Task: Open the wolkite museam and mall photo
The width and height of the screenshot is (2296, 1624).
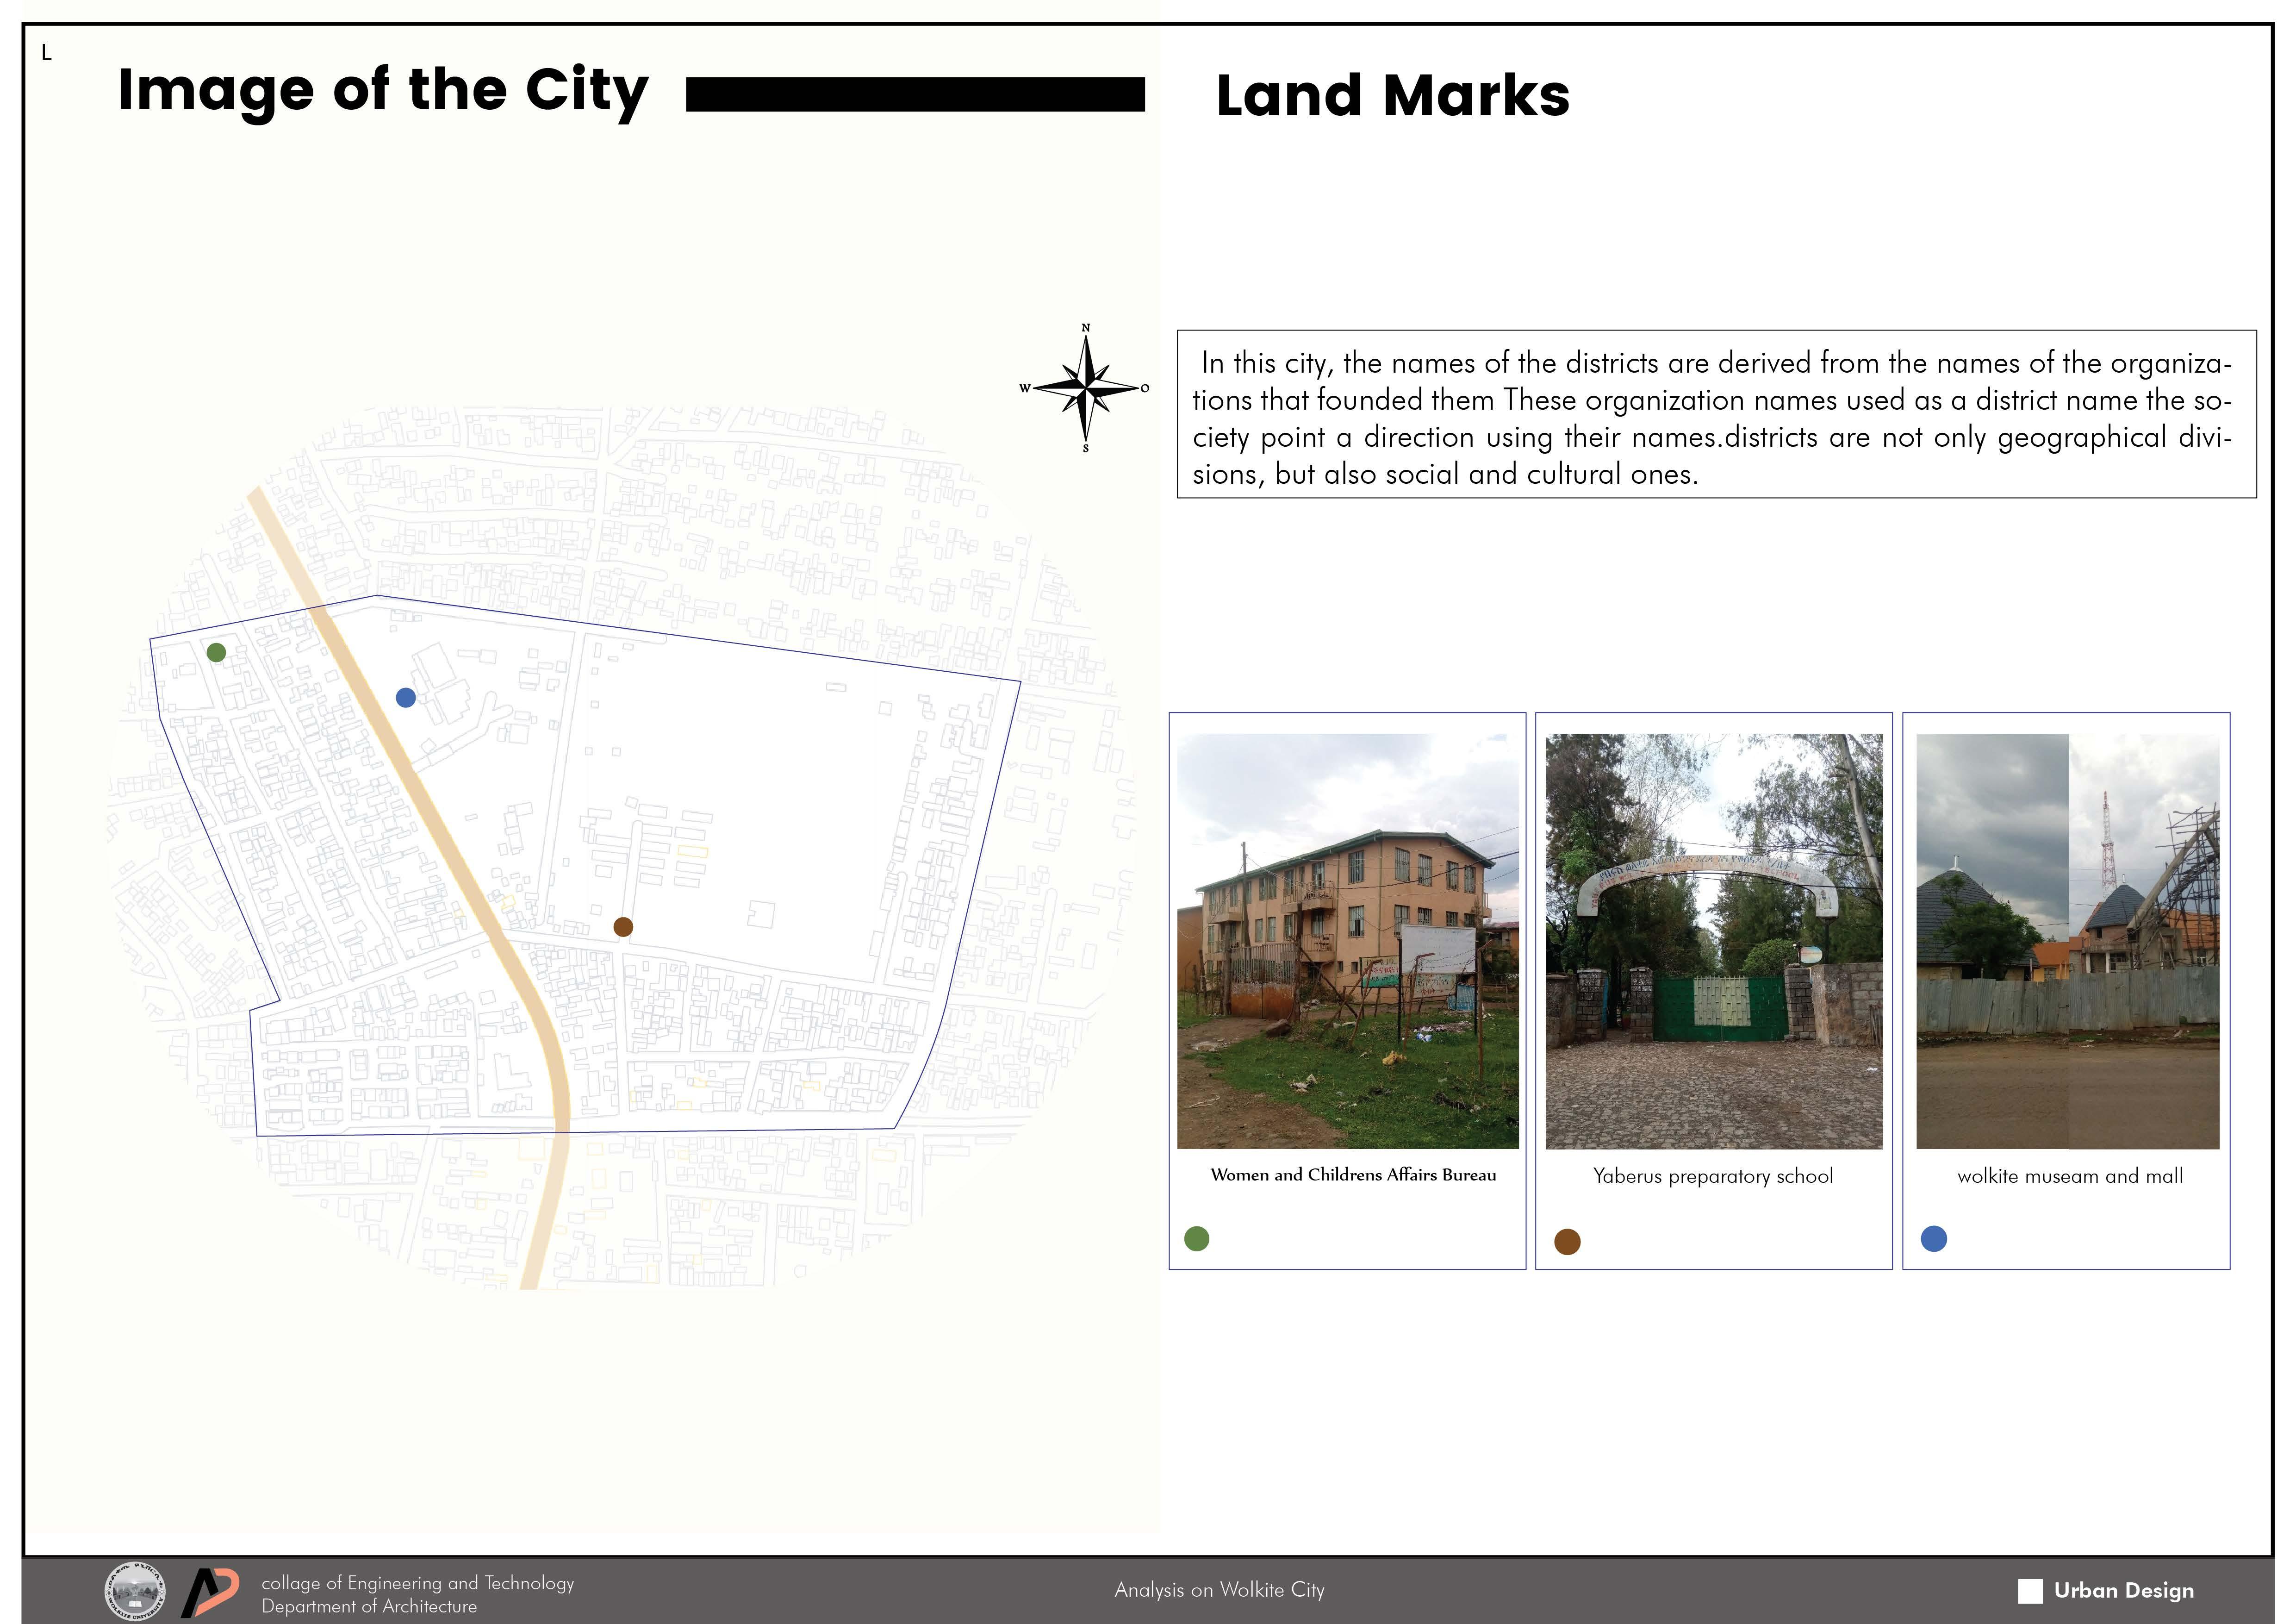Action: (2067, 941)
